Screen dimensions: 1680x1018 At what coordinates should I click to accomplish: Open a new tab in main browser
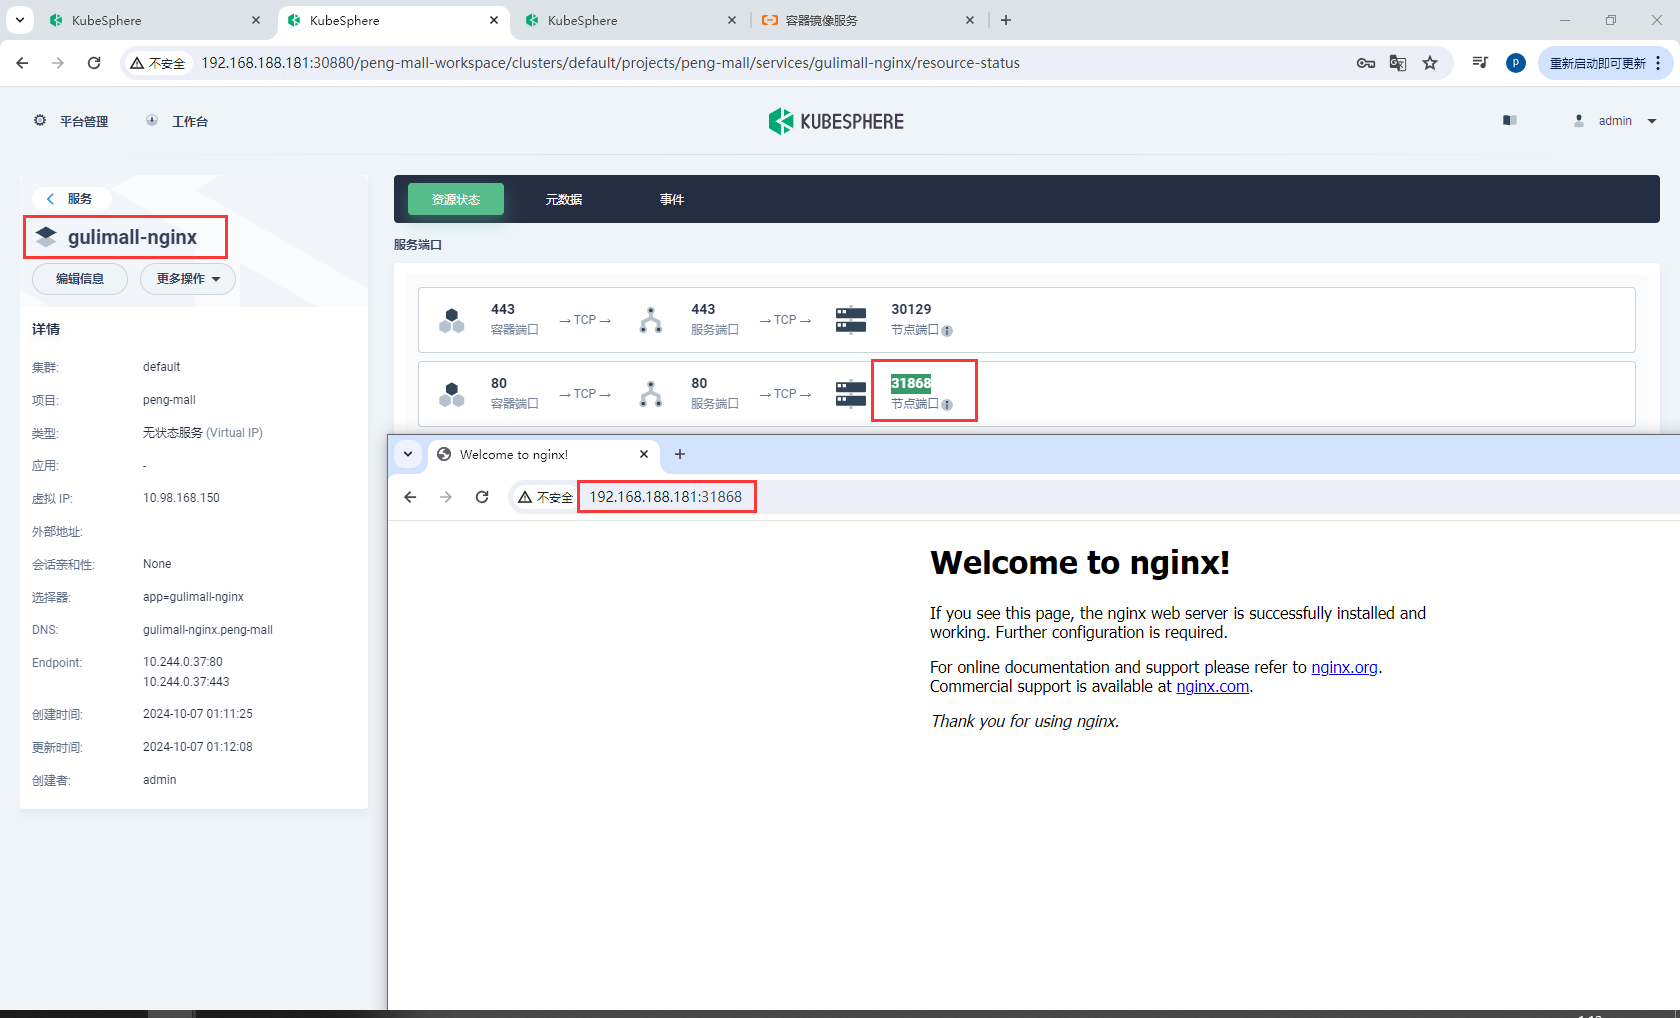[x=1006, y=20]
